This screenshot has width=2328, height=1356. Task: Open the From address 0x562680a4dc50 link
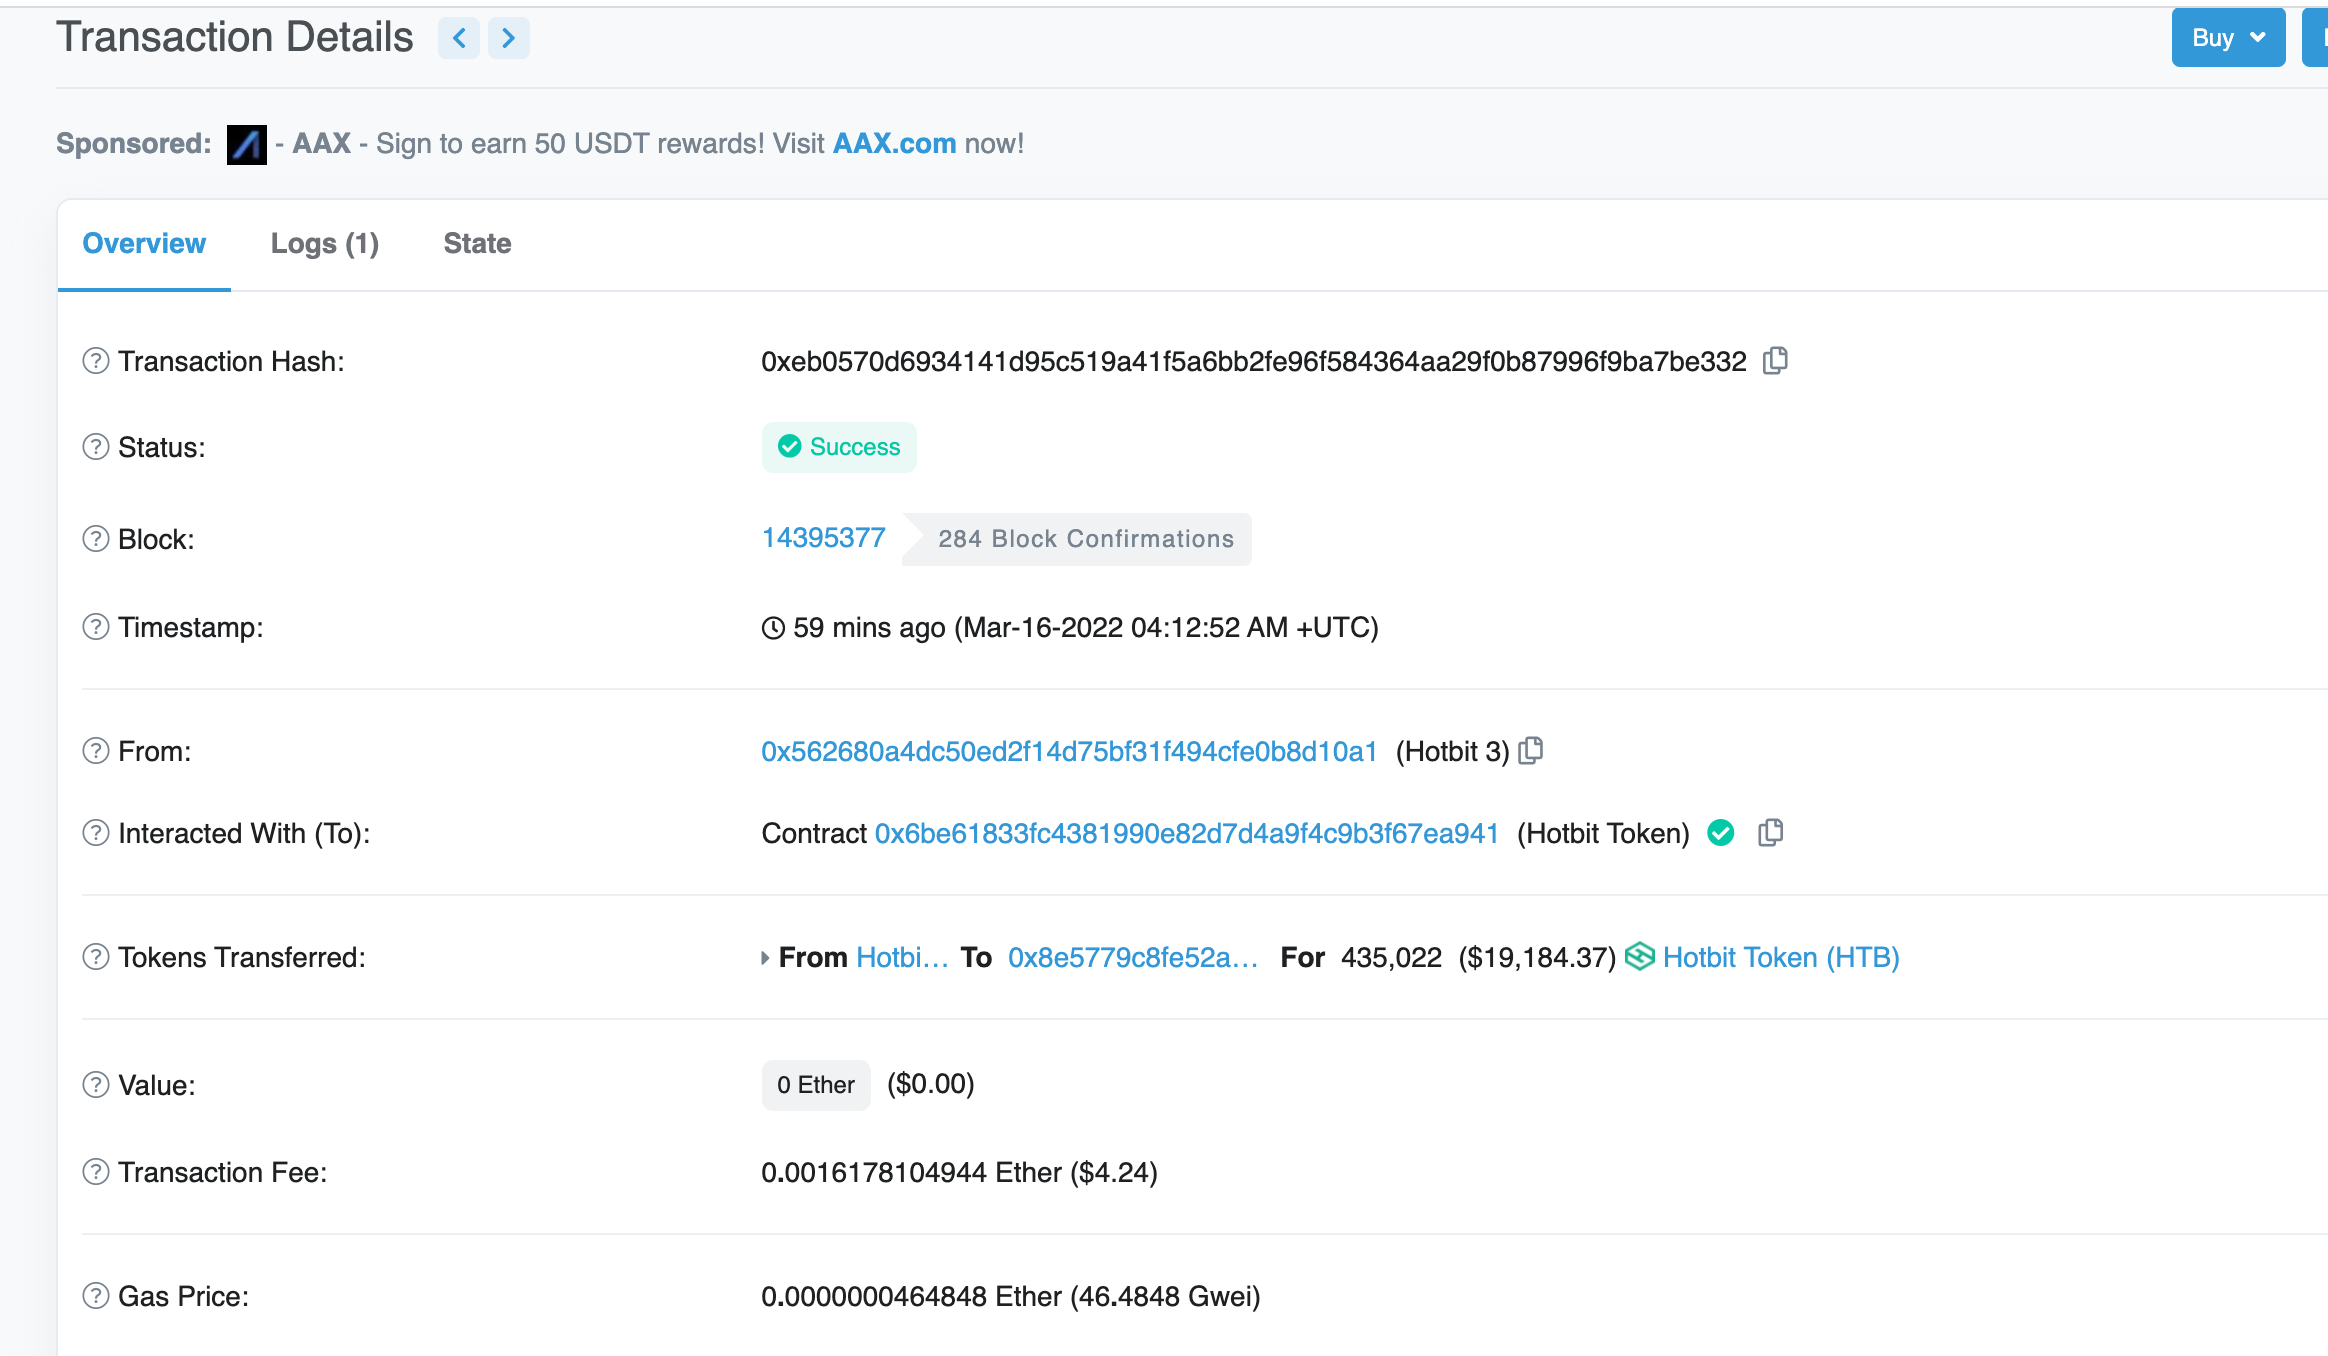1069,751
